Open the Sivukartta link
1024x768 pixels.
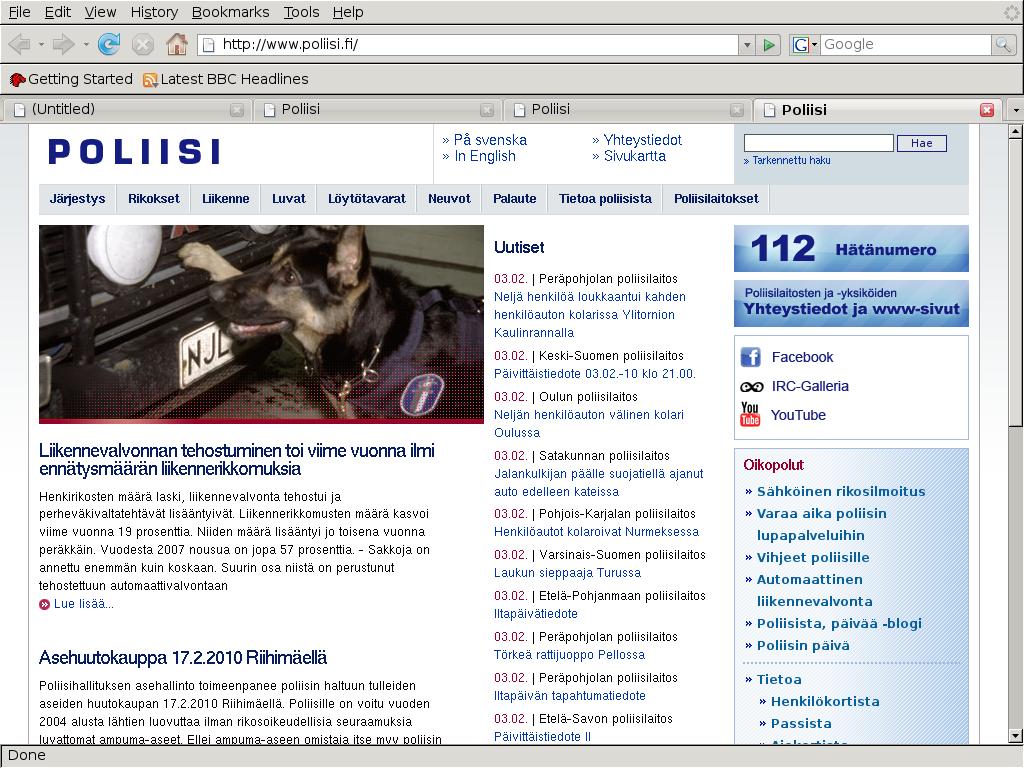point(635,156)
